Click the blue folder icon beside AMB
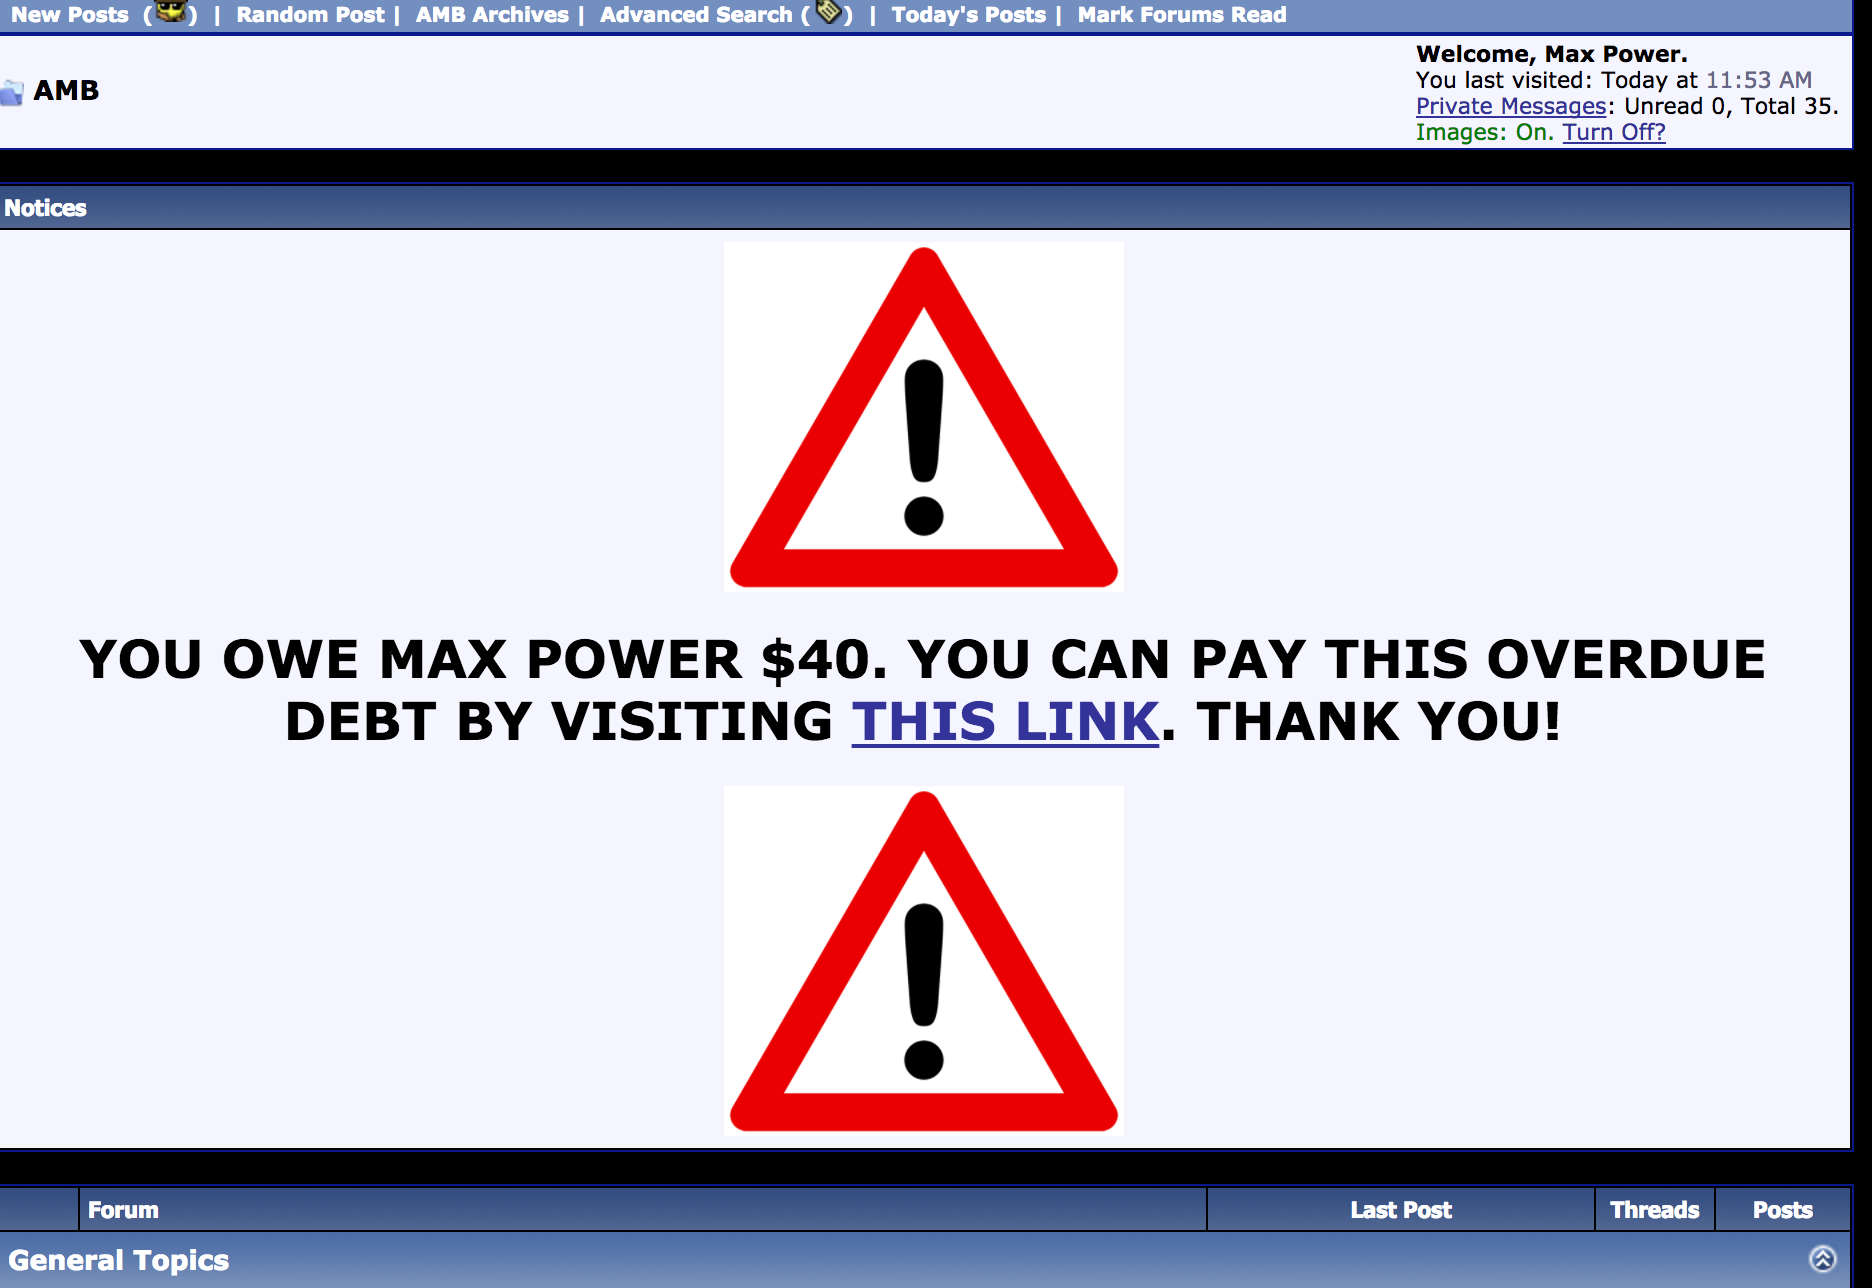 pos(11,92)
